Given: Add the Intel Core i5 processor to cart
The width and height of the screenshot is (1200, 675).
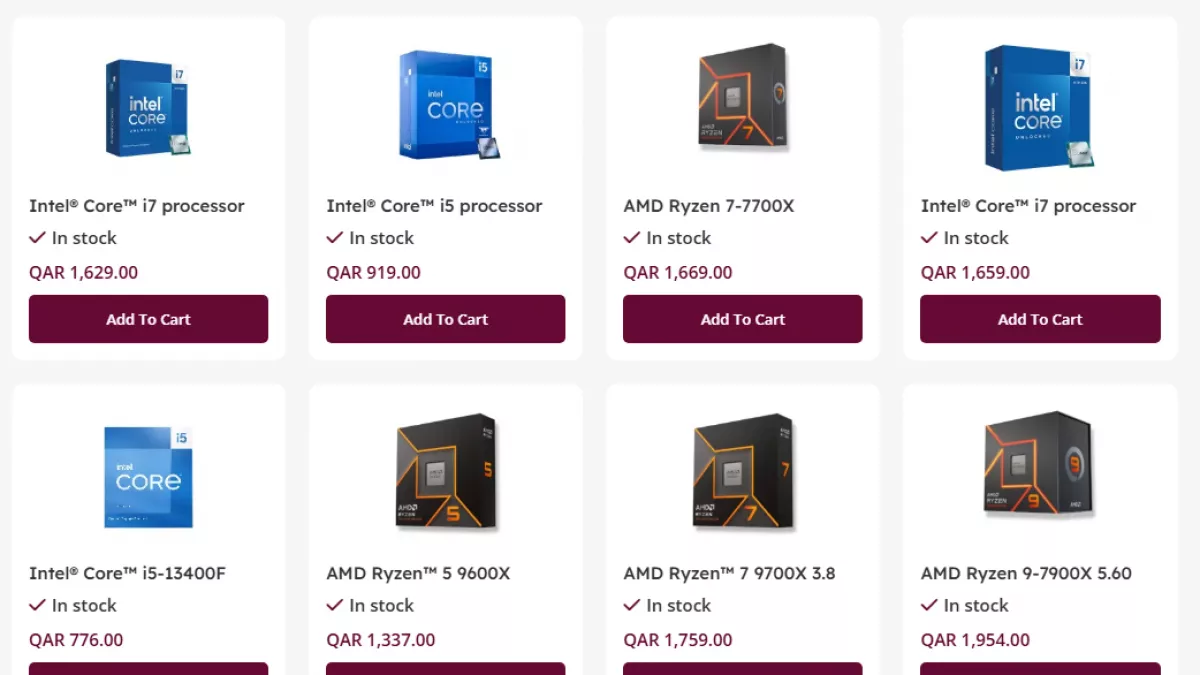Looking at the screenshot, I should click(x=446, y=319).
